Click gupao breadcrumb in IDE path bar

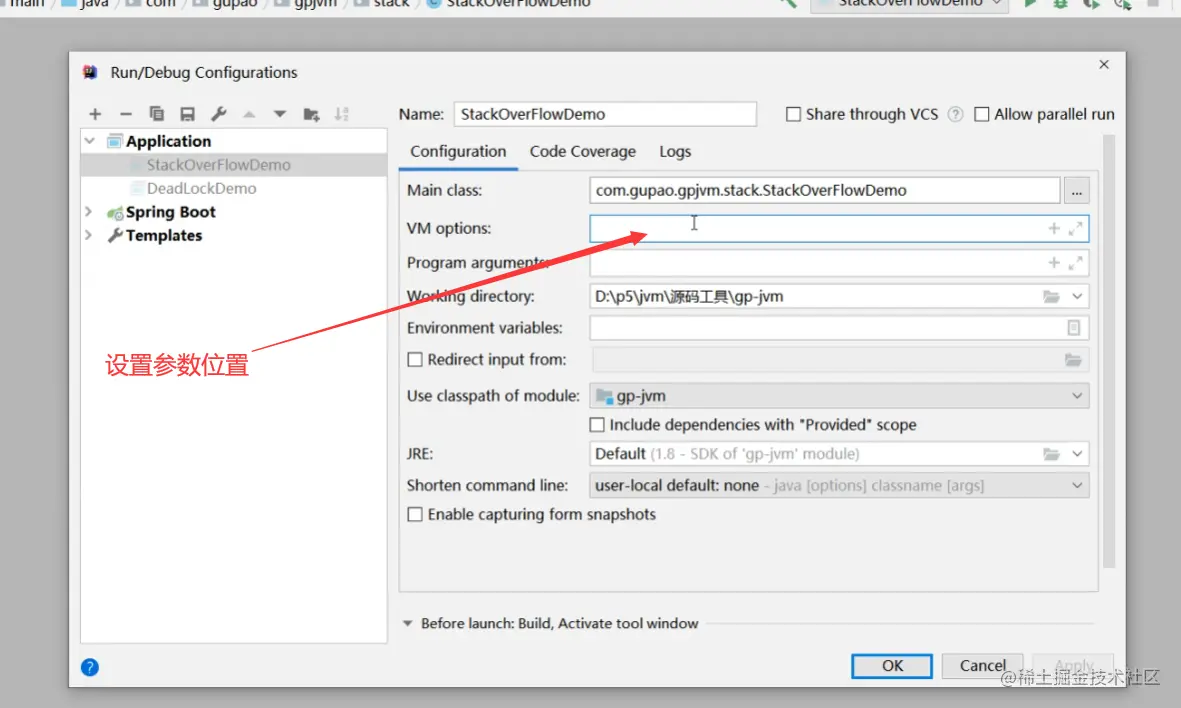coord(234,4)
